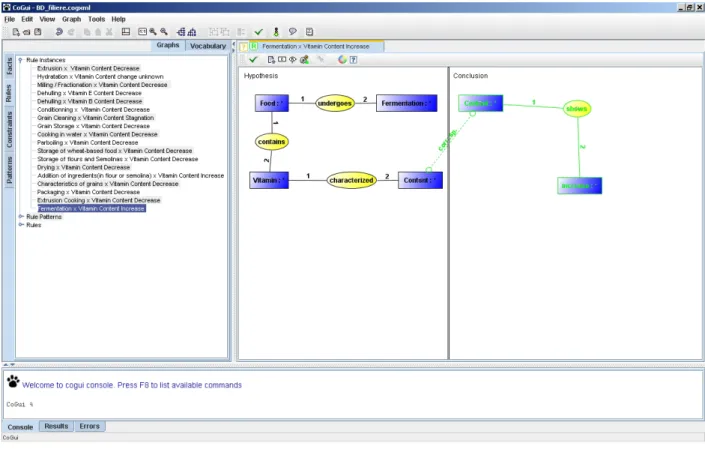
Task: Click the green check in rule editor toolbar
Action: click(253, 59)
